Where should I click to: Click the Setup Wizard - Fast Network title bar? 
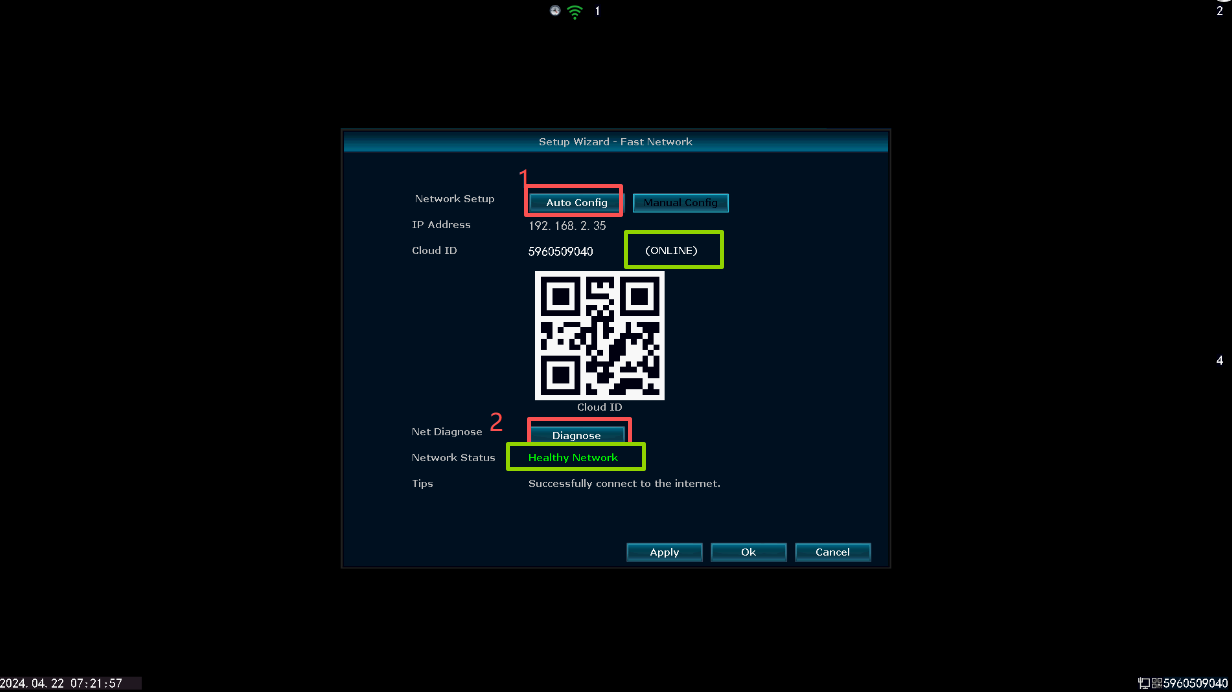pyautogui.click(x=616, y=142)
